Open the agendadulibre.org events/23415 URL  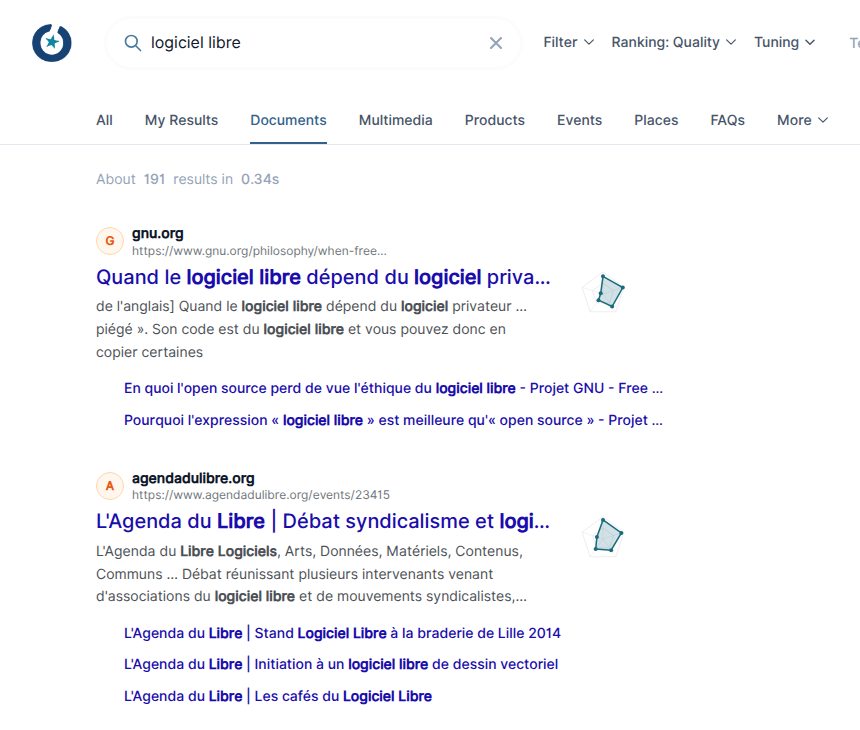(x=261, y=495)
